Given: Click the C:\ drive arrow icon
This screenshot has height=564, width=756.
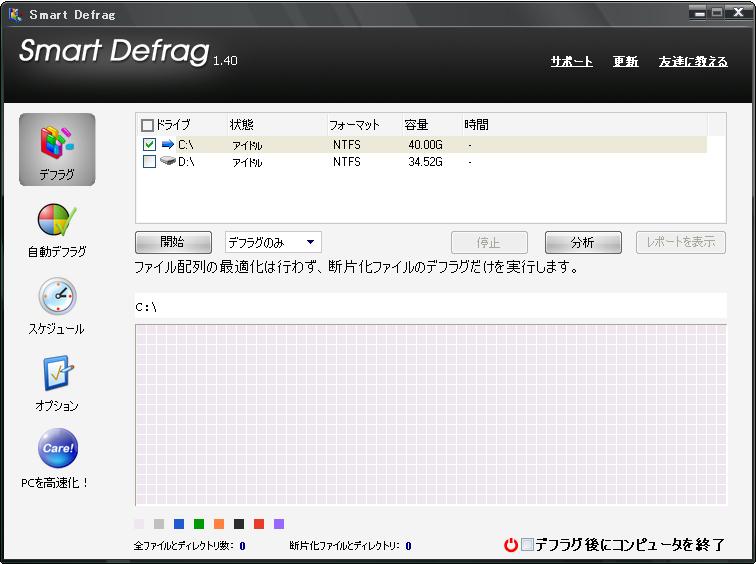Looking at the screenshot, I should pos(167,144).
